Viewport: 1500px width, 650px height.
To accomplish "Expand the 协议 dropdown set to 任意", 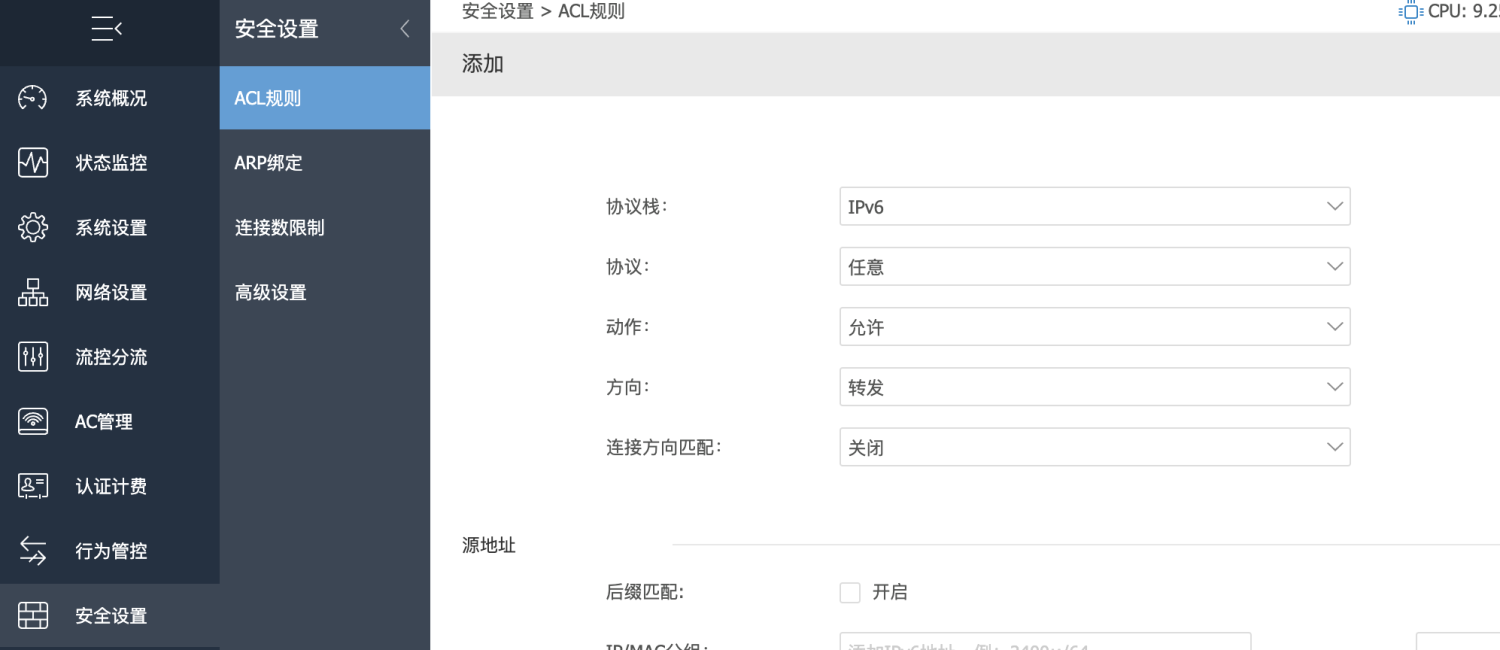I will pos(1094,267).
